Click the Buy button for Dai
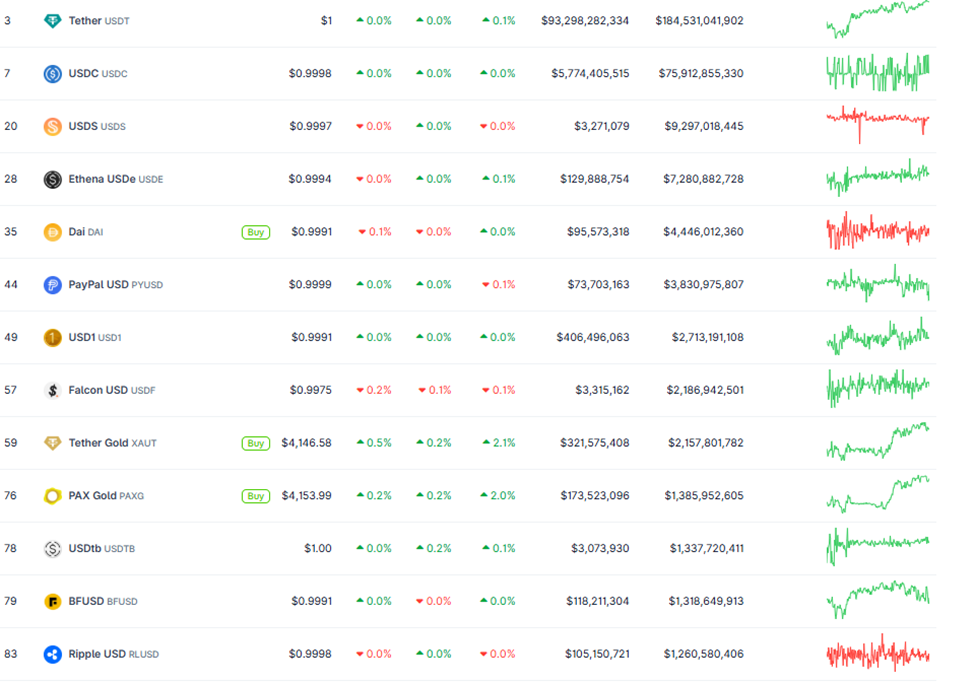The width and height of the screenshot is (975, 684). click(x=256, y=231)
